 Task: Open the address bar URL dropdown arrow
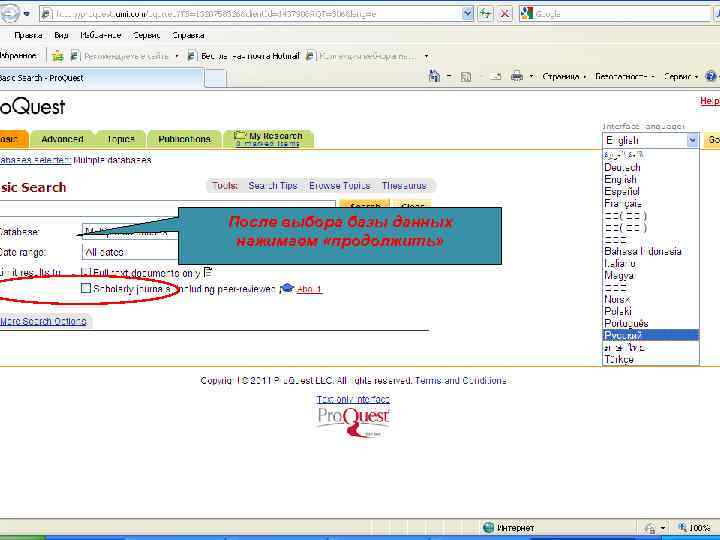(467, 14)
